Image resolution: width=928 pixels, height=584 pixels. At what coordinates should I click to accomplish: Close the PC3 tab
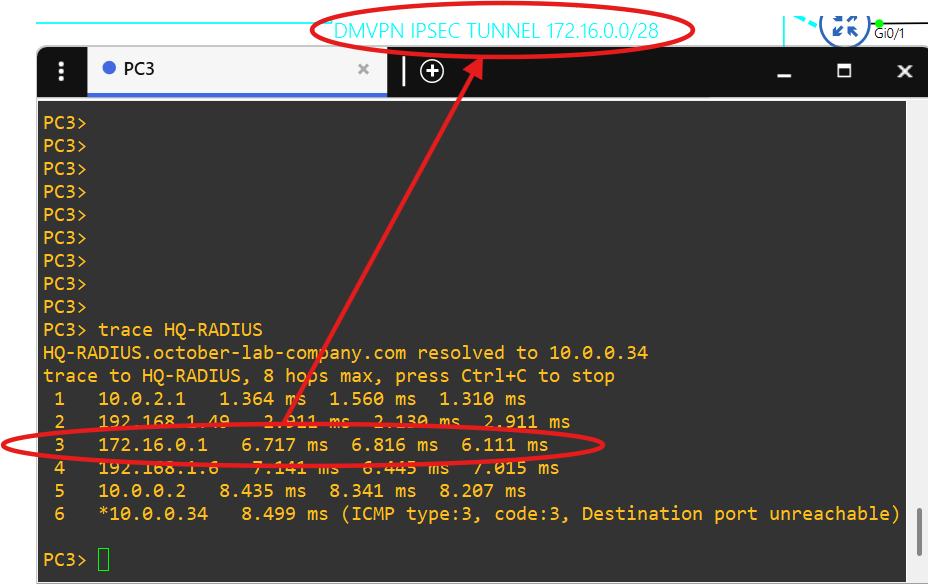tap(363, 69)
